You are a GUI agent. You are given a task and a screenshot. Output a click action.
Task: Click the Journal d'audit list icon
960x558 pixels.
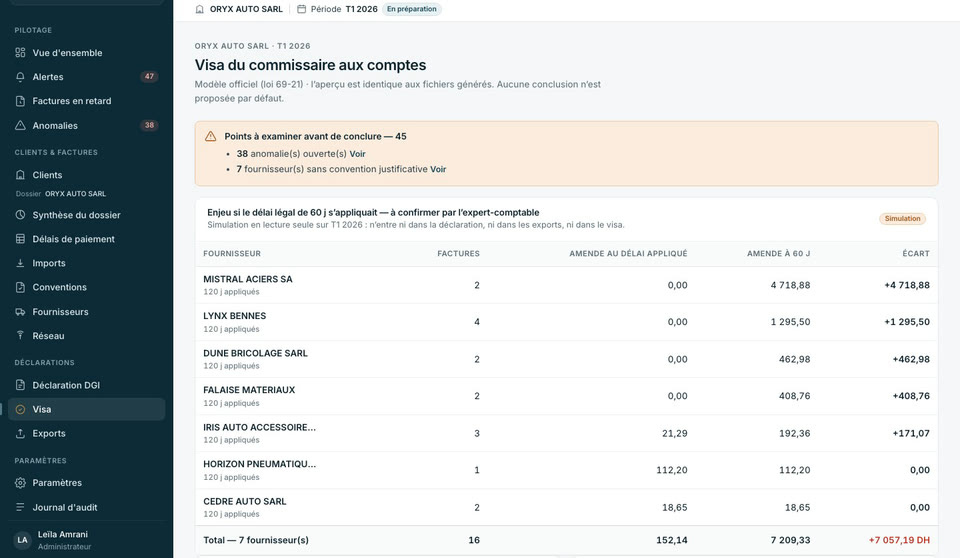pos(20,507)
